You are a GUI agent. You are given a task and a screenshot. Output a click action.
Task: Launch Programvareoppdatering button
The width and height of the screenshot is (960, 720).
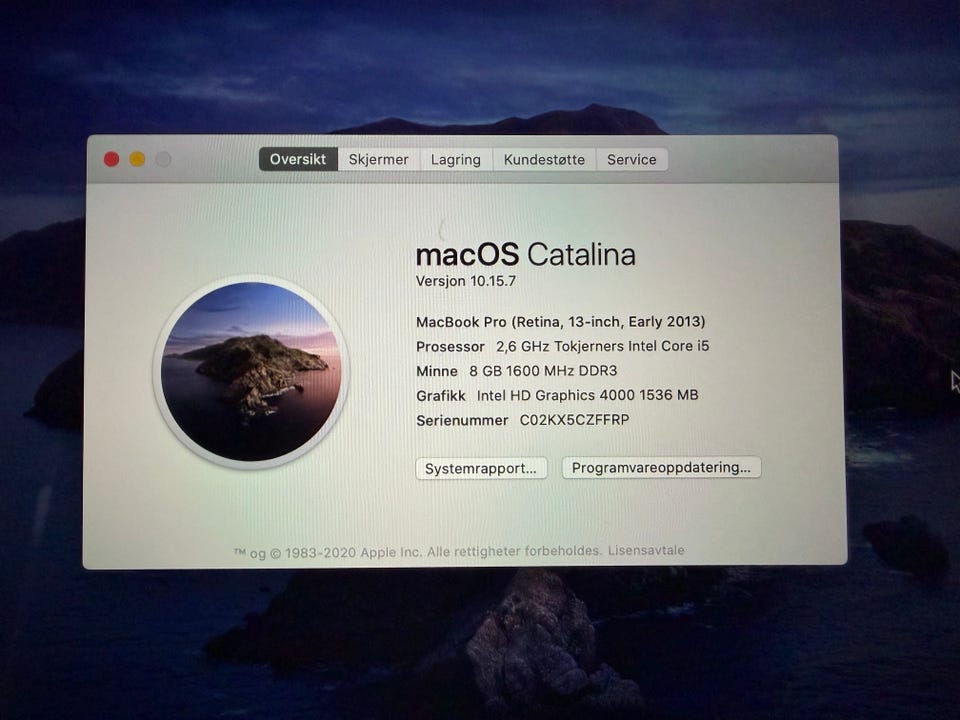click(x=661, y=467)
